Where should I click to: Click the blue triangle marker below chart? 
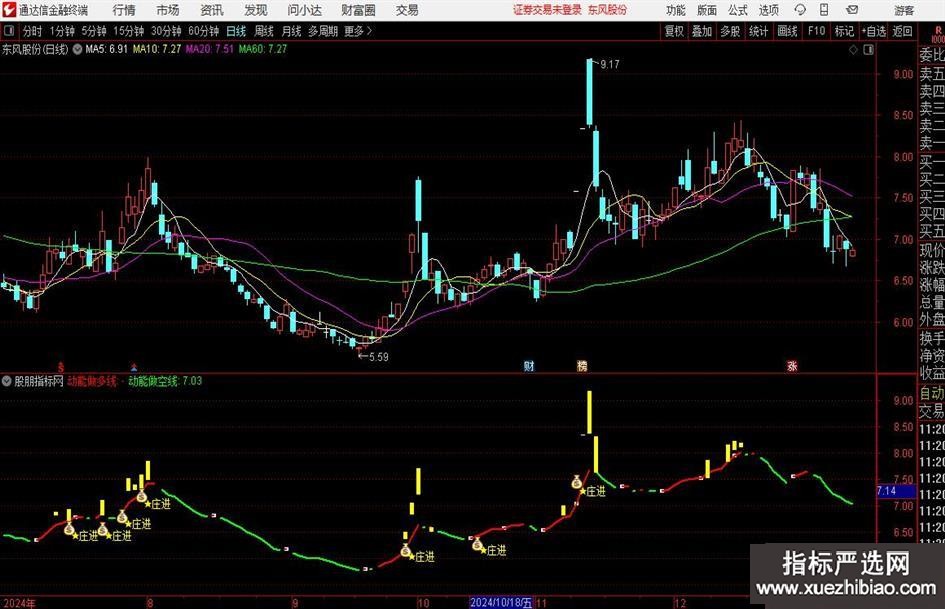[134, 366]
